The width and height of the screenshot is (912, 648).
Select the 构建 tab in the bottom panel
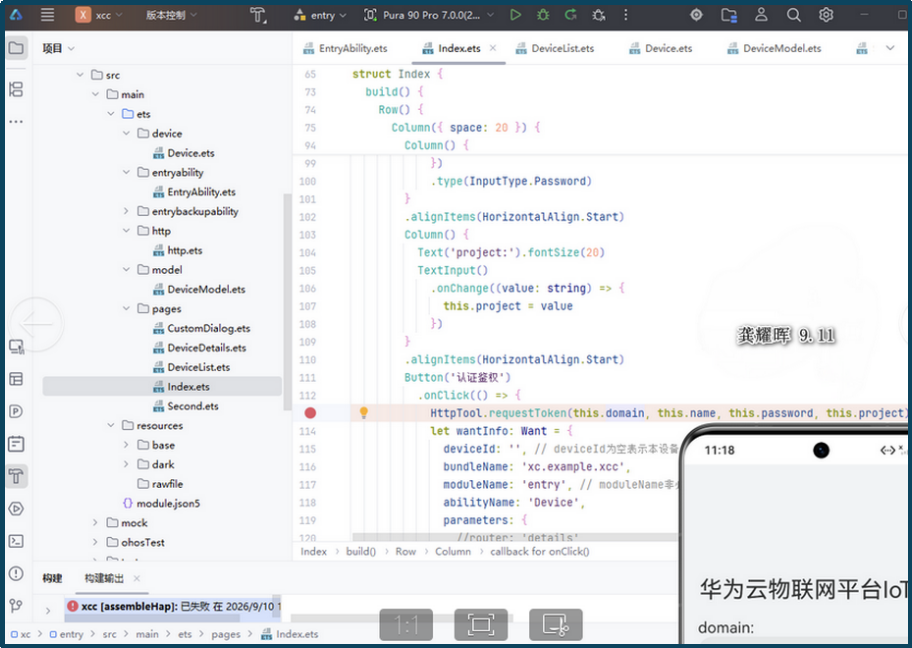52,578
